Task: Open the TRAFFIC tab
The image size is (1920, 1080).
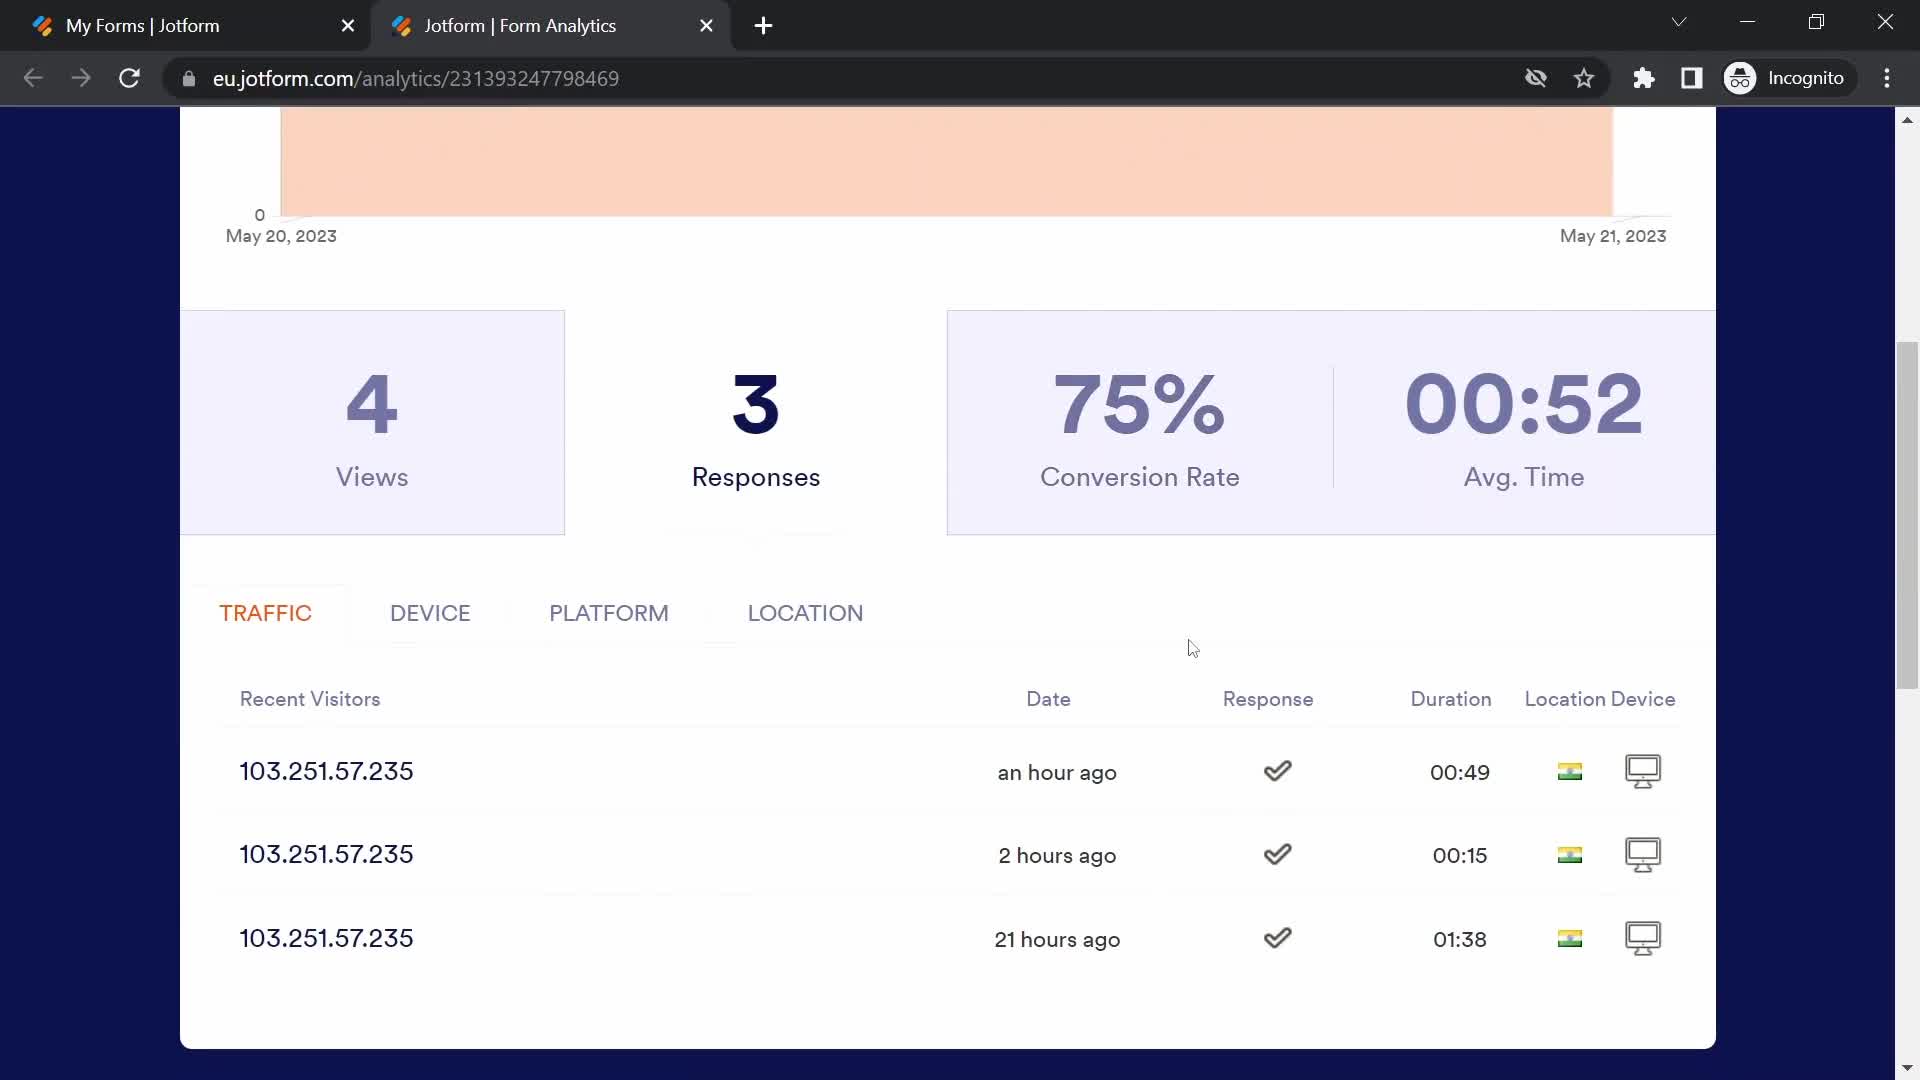Action: coord(266,613)
